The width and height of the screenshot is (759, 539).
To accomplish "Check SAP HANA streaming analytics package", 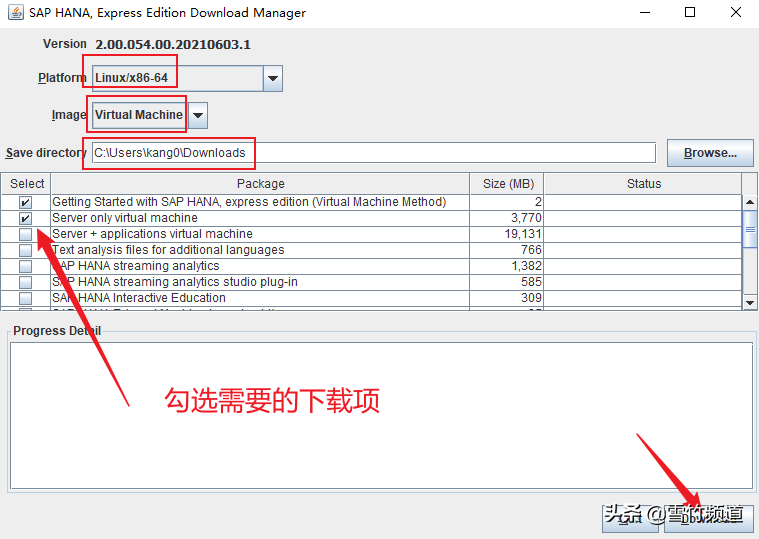I will pyautogui.click(x=25, y=266).
